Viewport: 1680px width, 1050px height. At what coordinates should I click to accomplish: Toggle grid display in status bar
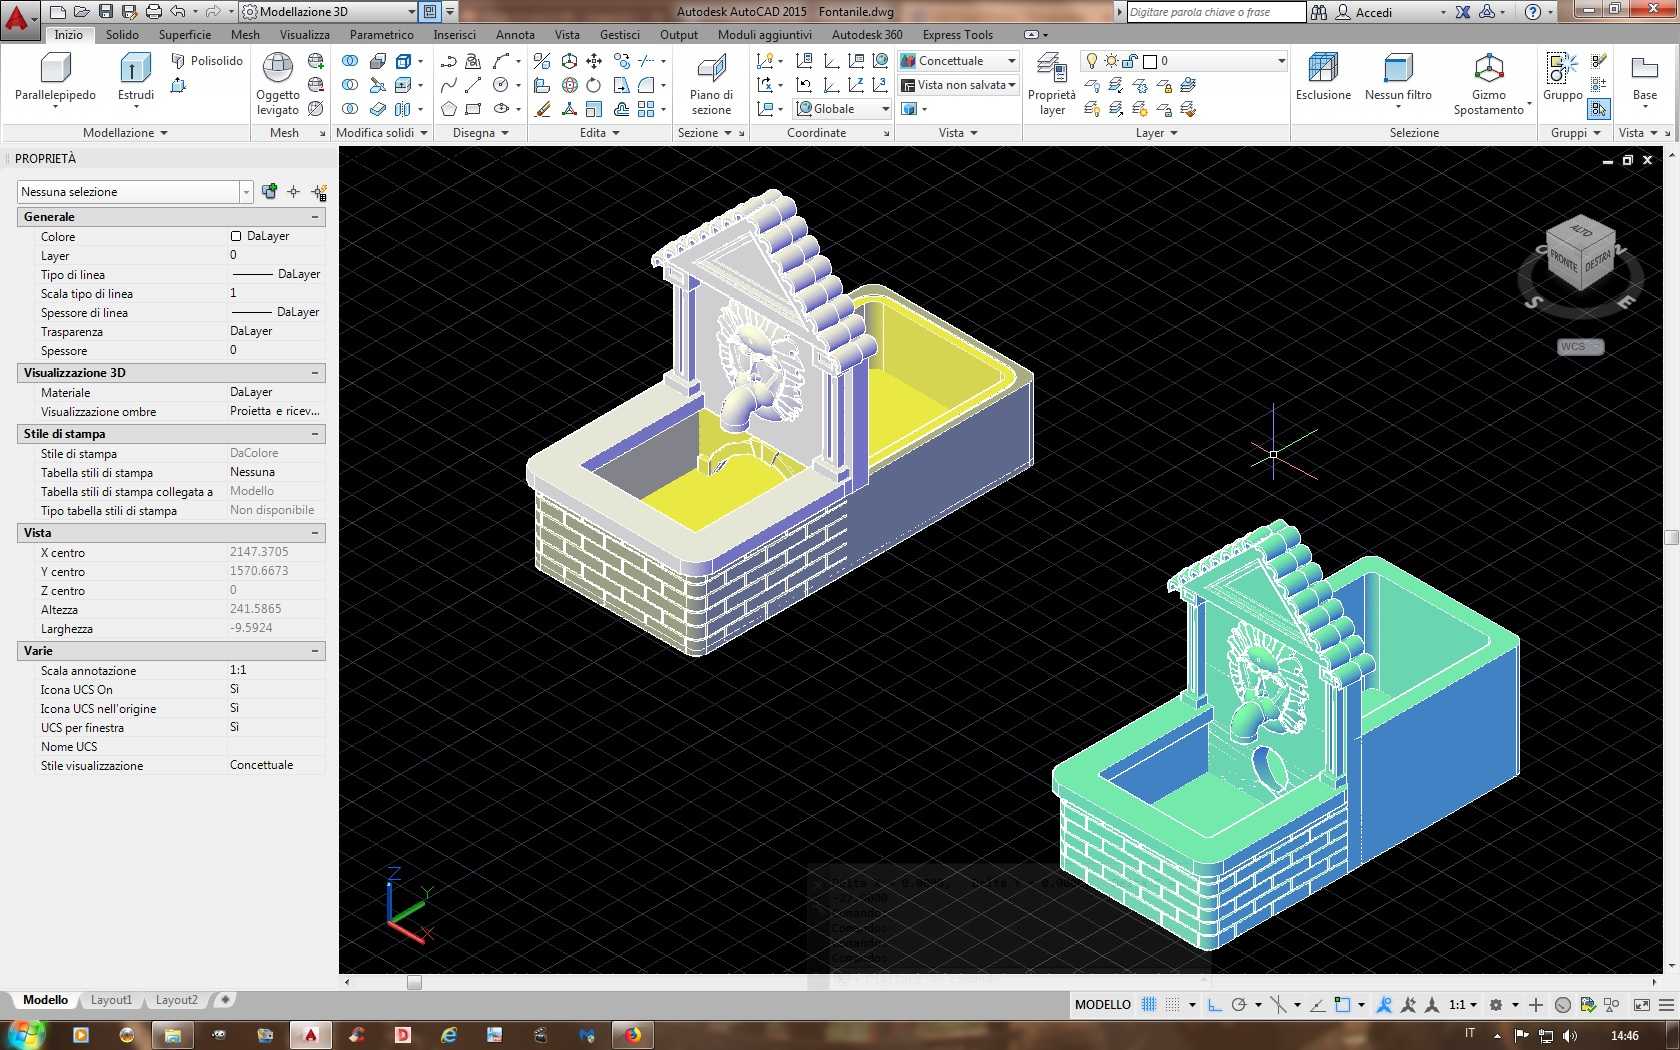pos(1149,1004)
